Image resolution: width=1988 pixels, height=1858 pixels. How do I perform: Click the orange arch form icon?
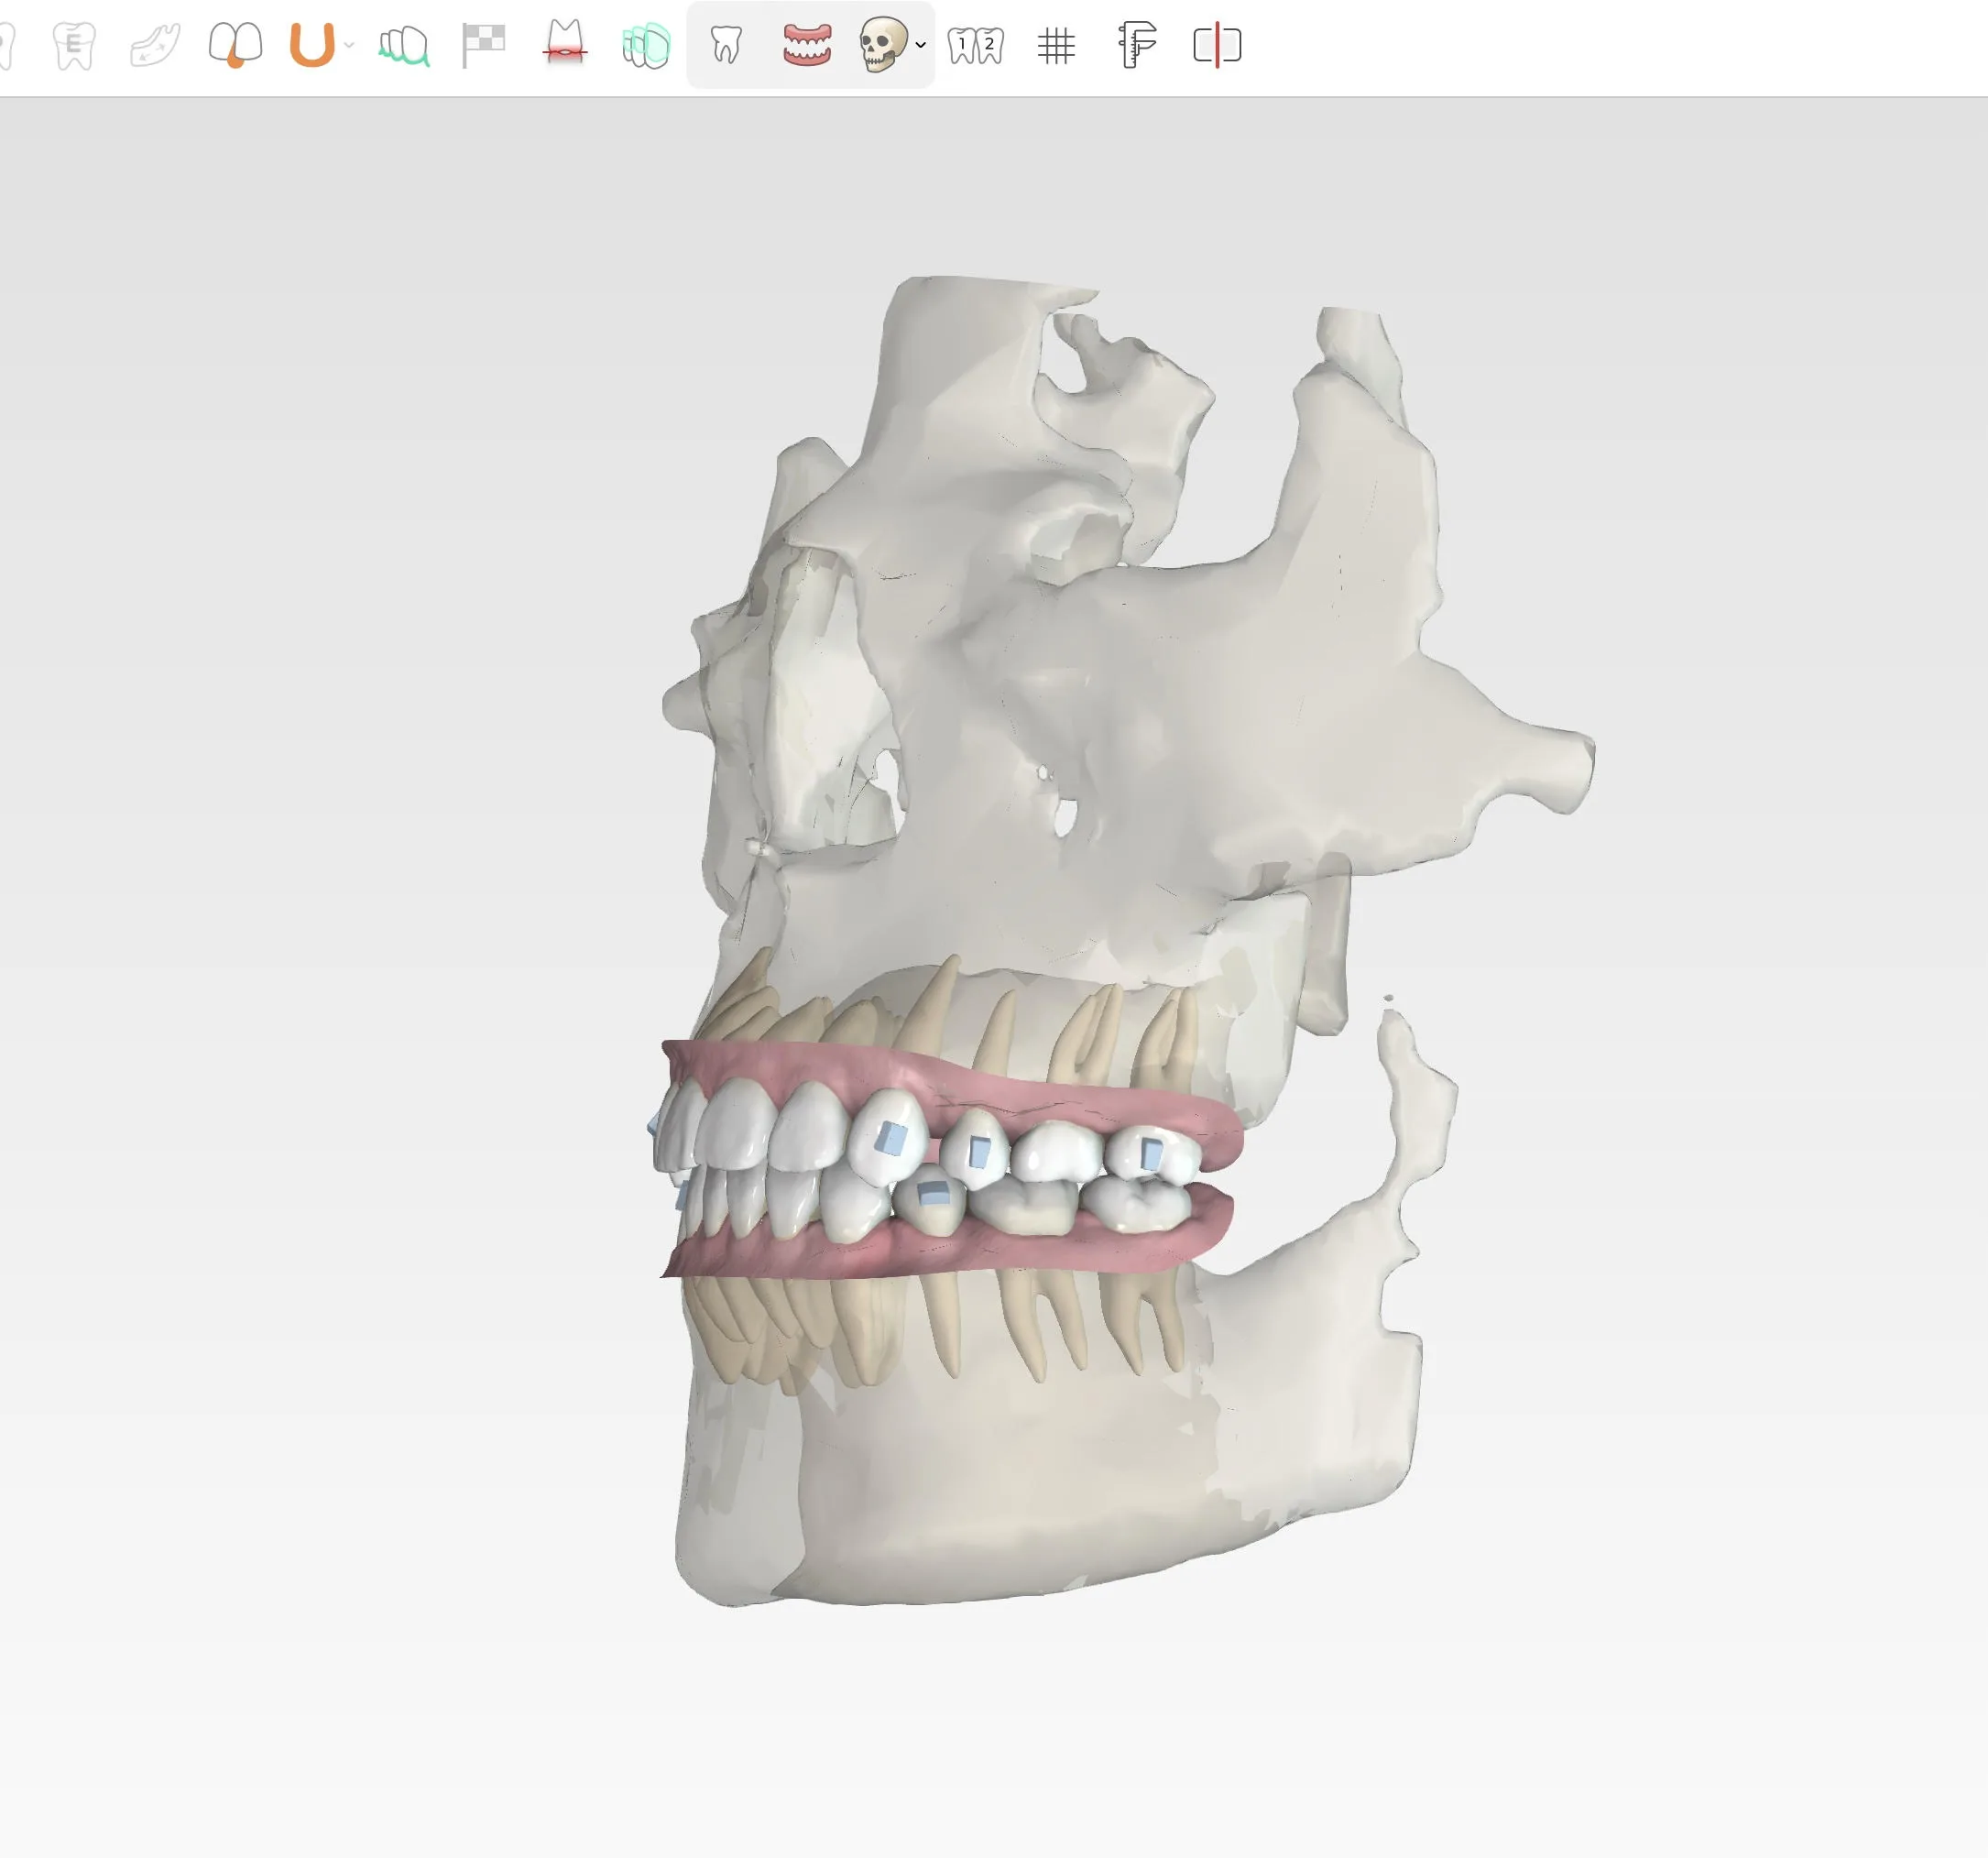(311, 46)
